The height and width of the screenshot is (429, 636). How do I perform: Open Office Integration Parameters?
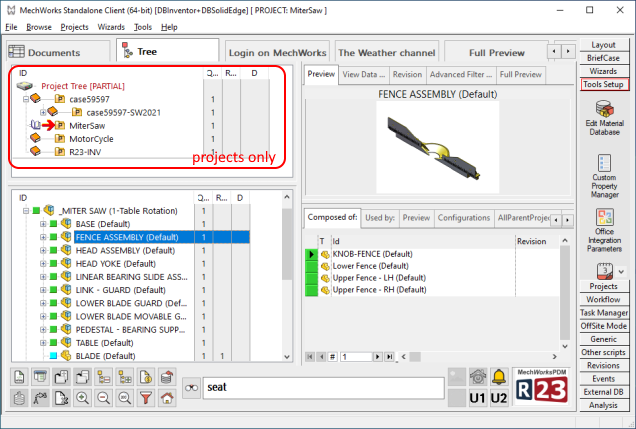(604, 230)
